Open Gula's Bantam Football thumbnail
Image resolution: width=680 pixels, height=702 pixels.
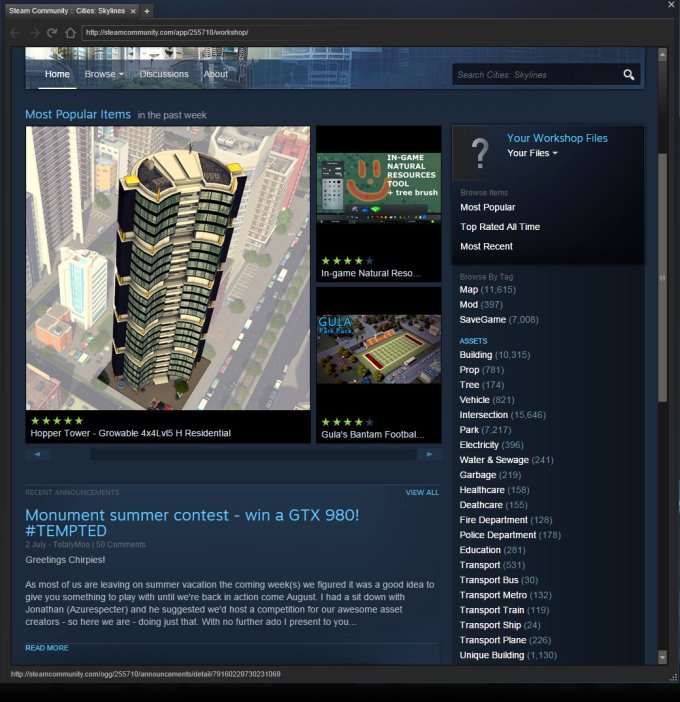pyautogui.click(x=379, y=349)
